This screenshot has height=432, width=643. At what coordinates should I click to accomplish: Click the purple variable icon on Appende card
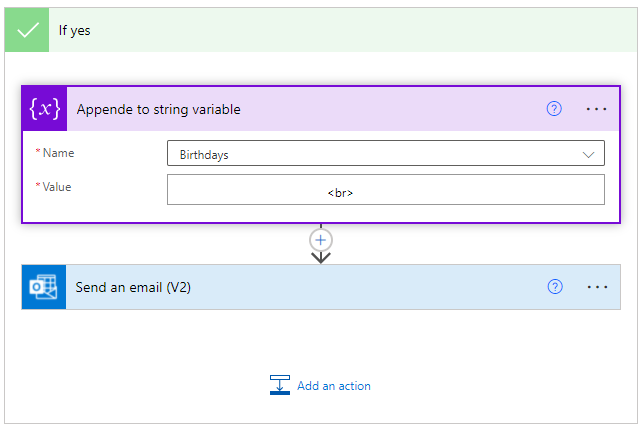coord(45,109)
